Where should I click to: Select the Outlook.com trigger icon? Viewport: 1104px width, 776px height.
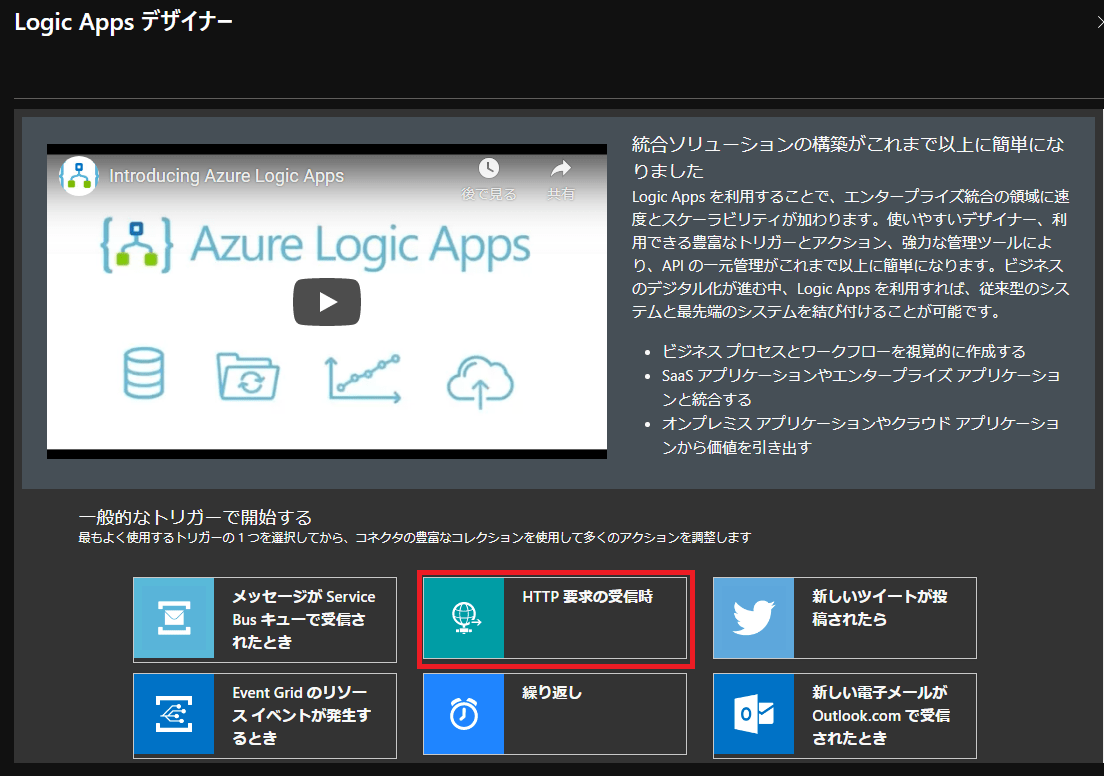(x=754, y=714)
